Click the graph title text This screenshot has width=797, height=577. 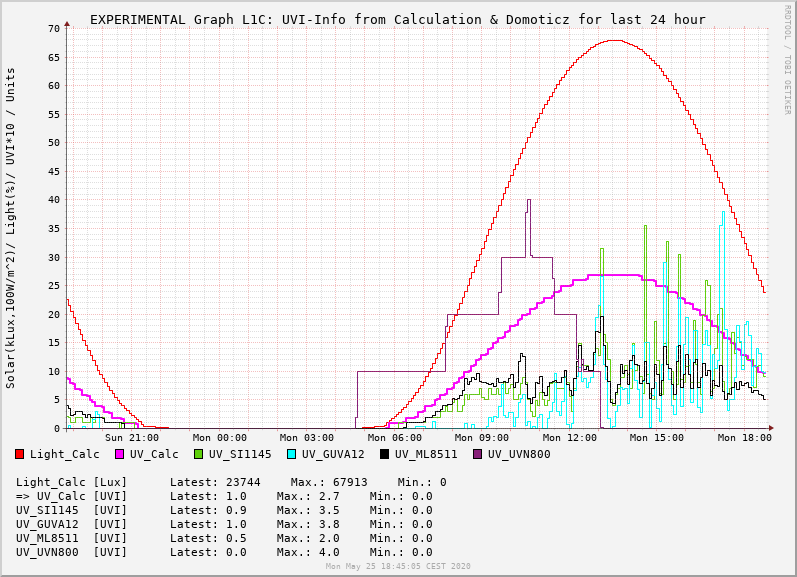(397, 19)
